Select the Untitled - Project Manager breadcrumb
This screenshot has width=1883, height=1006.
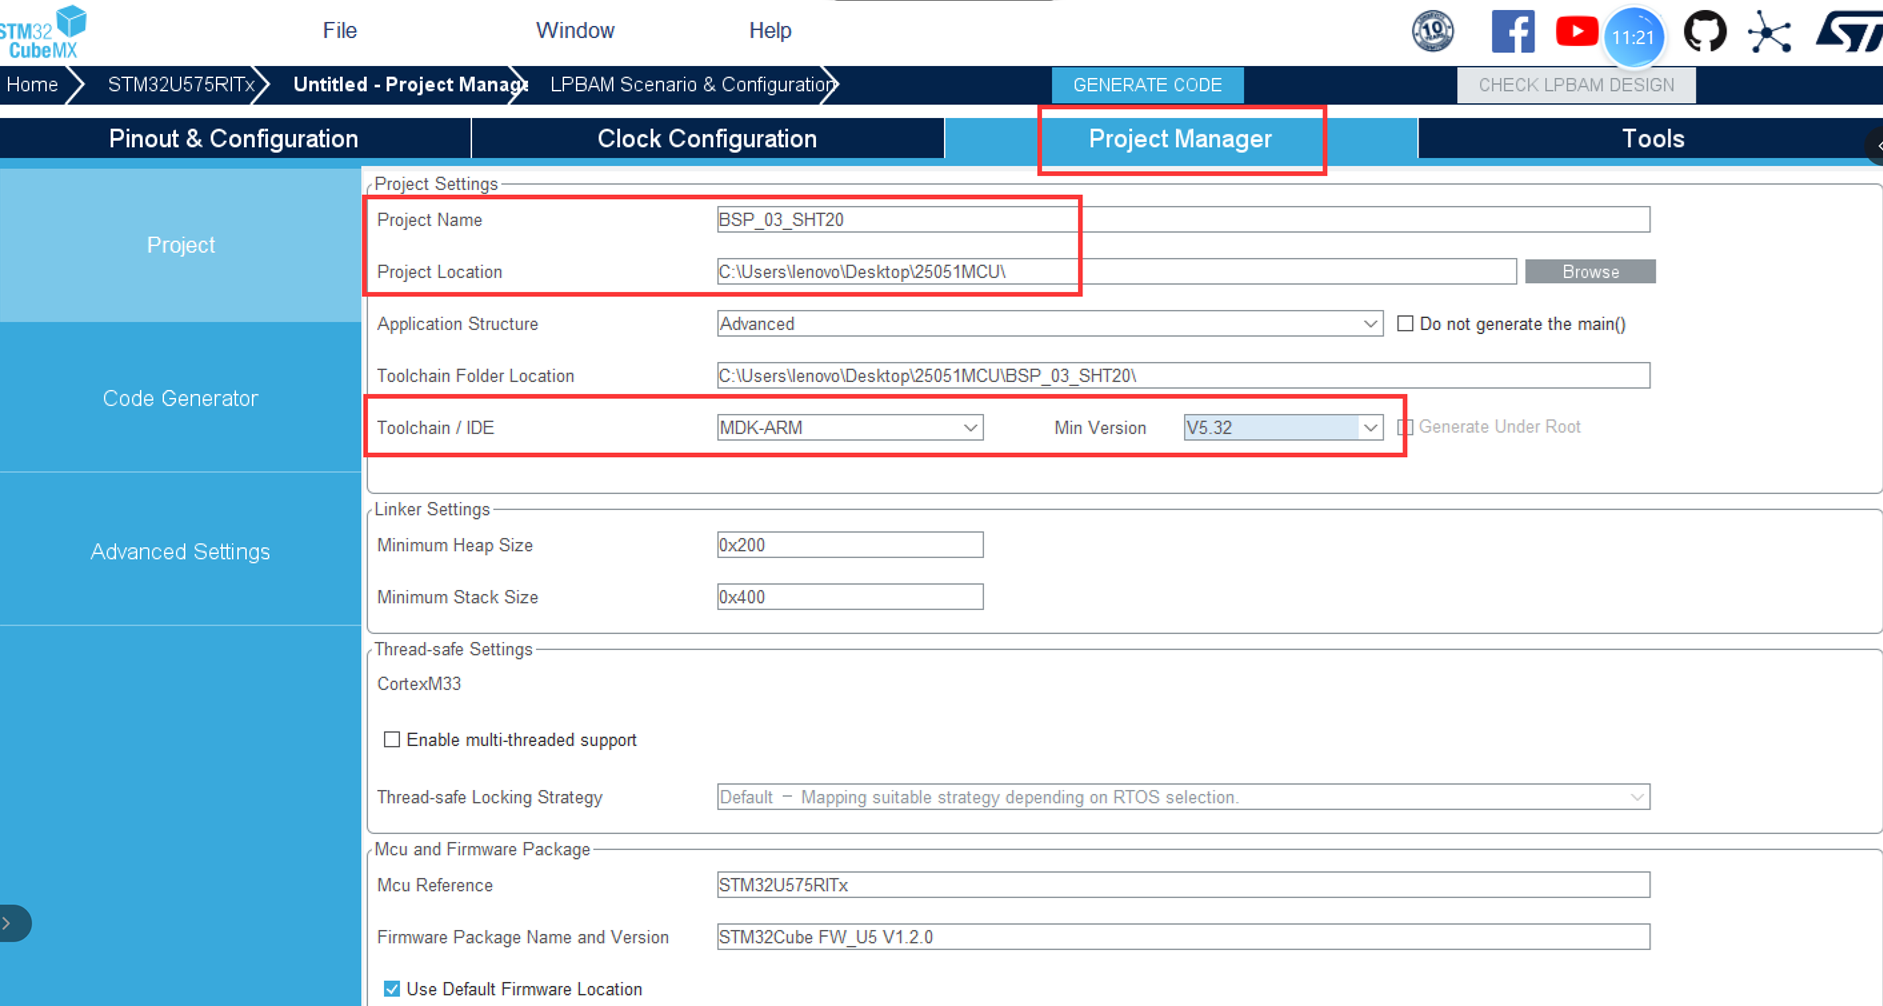[x=408, y=85]
